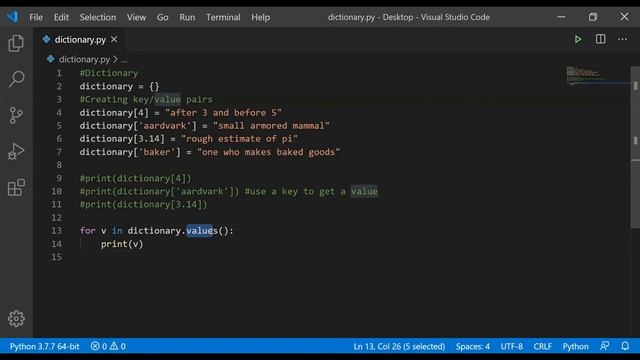Click string "rough estimate of pi"
The height and width of the screenshot is (360, 640).
[x=239, y=139]
